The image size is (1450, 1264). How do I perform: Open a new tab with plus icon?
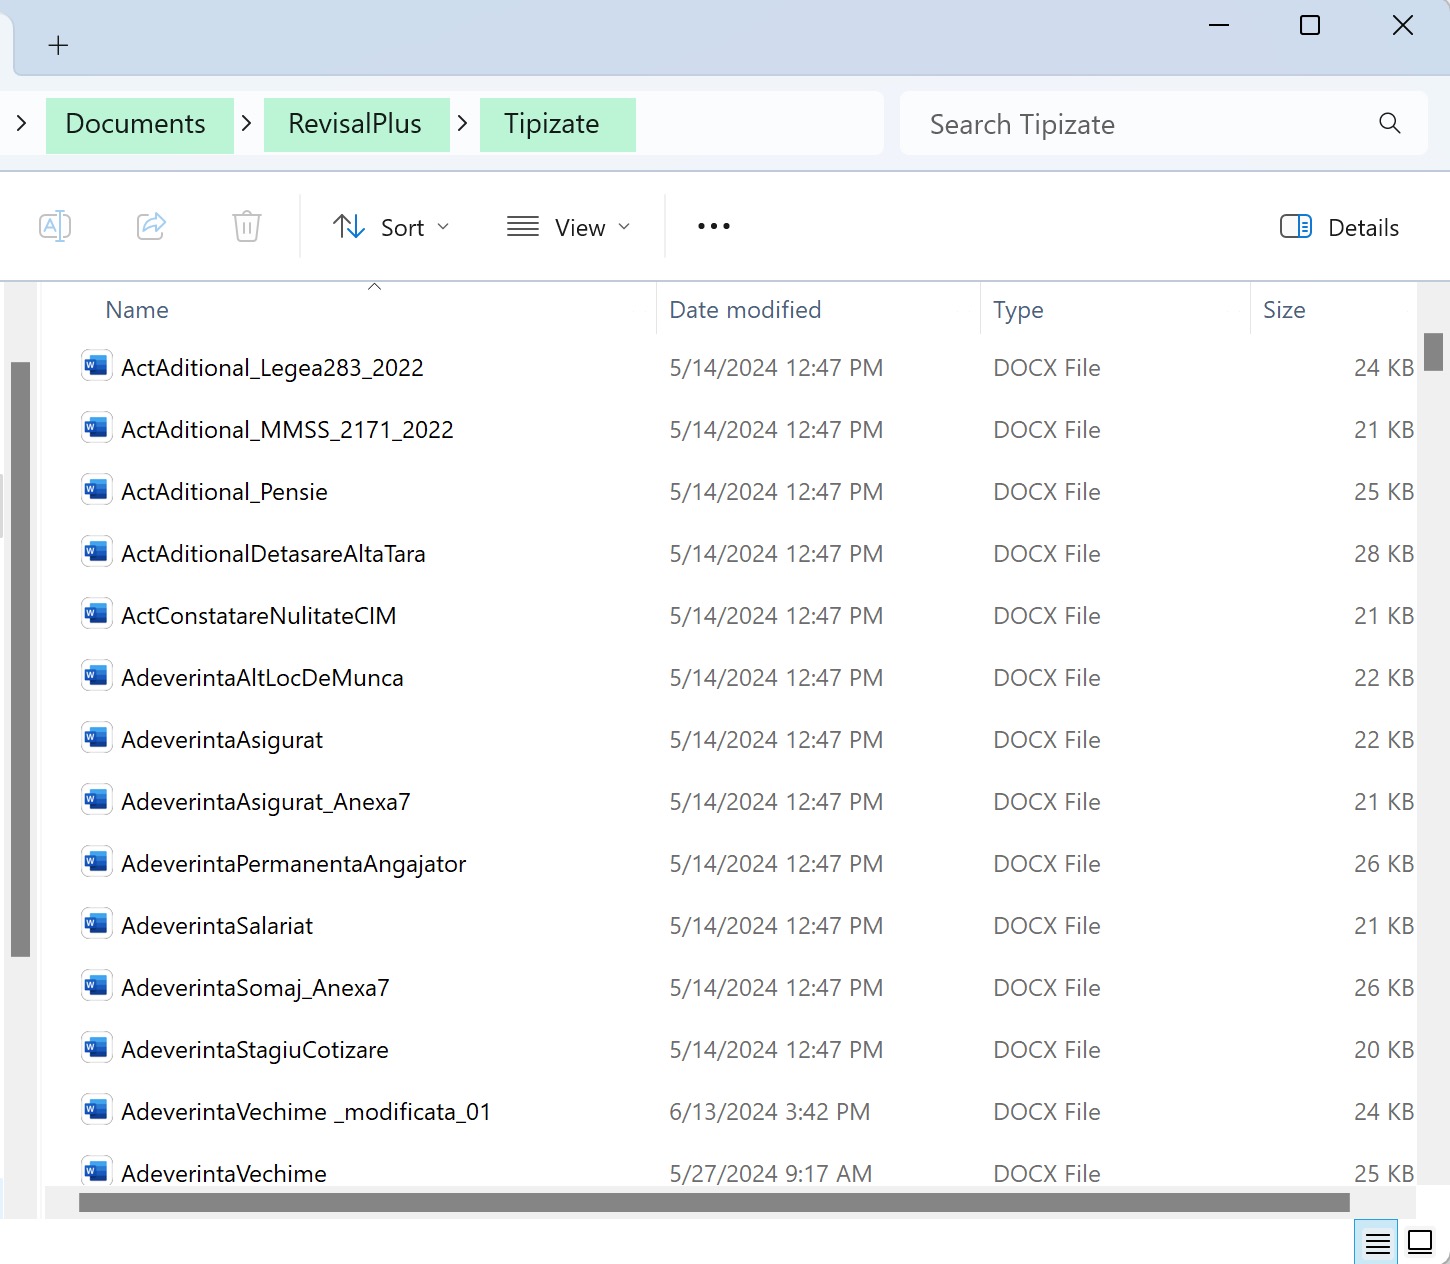[58, 45]
